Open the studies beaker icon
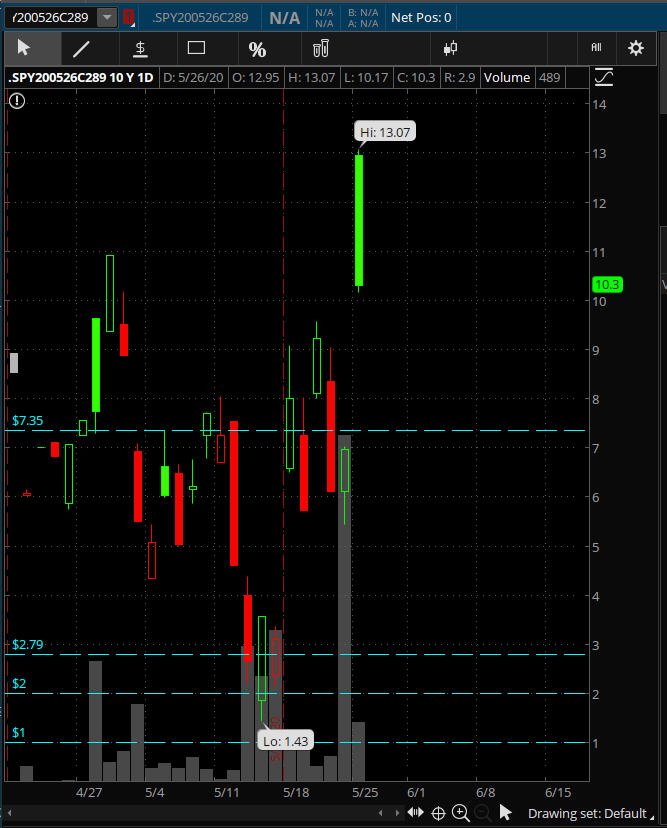The image size is (667, 828). 320,48
